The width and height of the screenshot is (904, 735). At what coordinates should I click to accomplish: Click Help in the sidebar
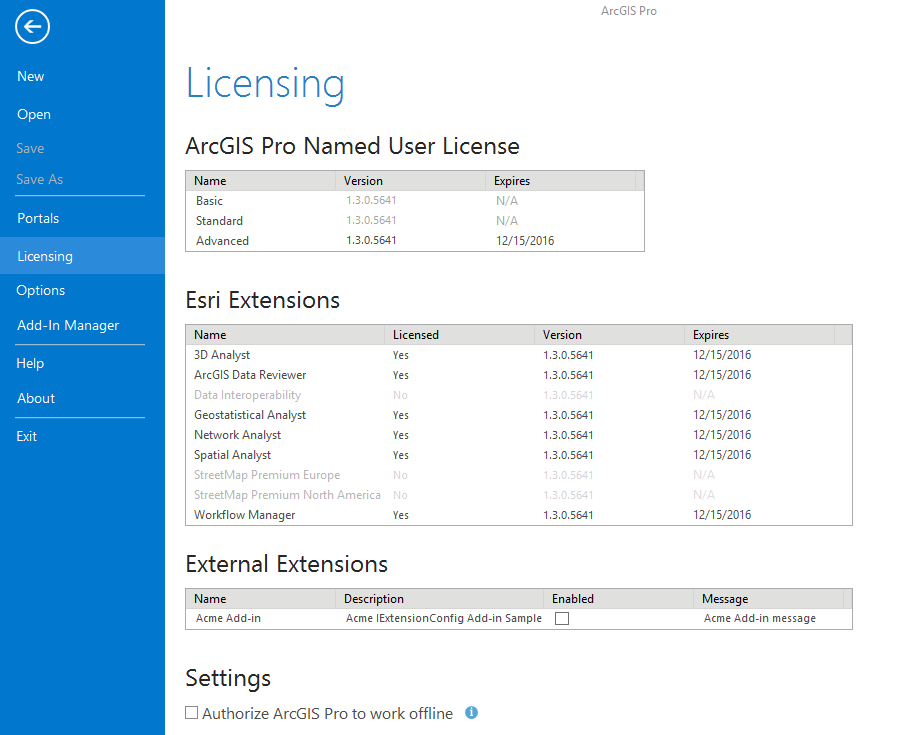(x=30, y=363)
